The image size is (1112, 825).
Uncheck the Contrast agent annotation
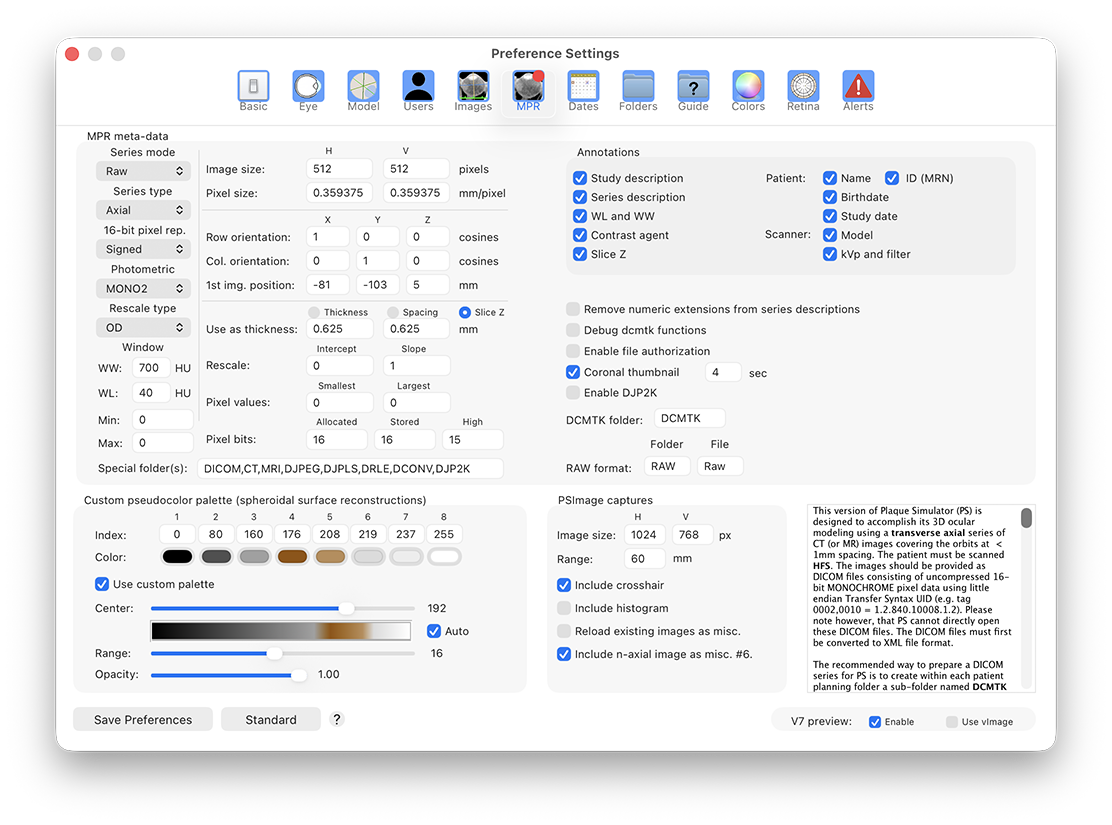(x=580, y=235)
